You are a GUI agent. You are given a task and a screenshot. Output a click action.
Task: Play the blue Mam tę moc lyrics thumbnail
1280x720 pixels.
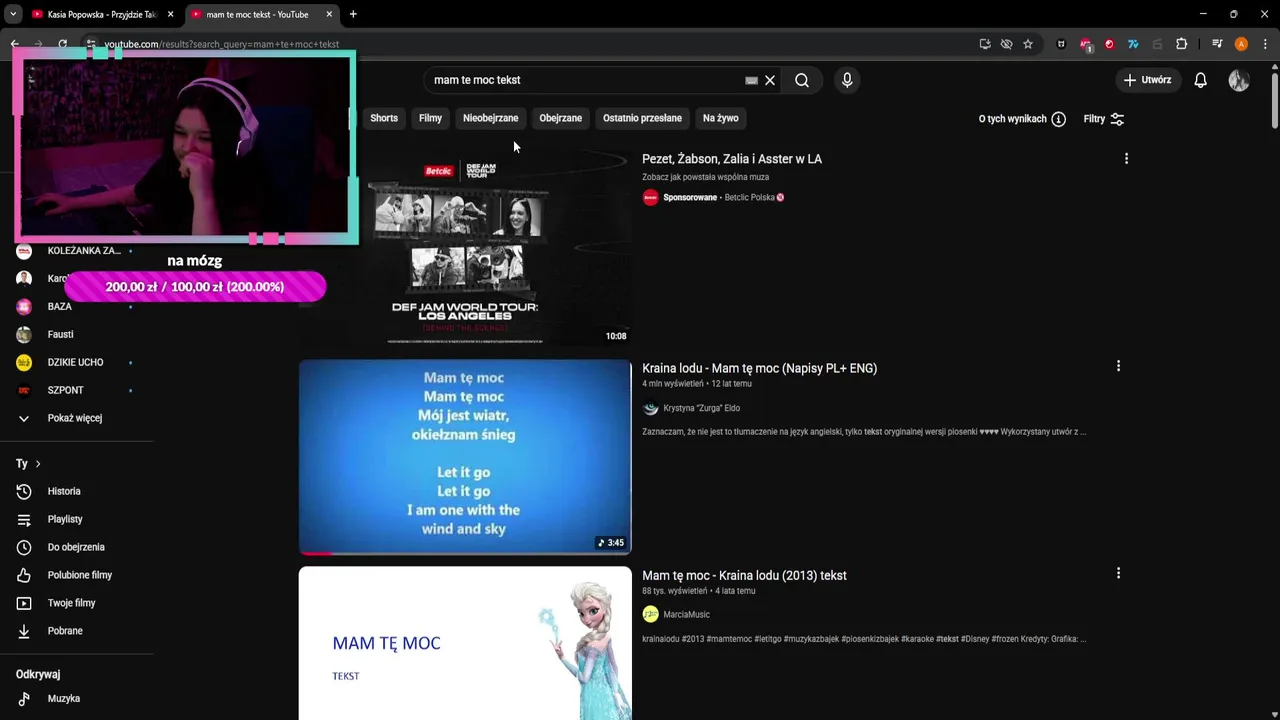(x=465, y=457)
